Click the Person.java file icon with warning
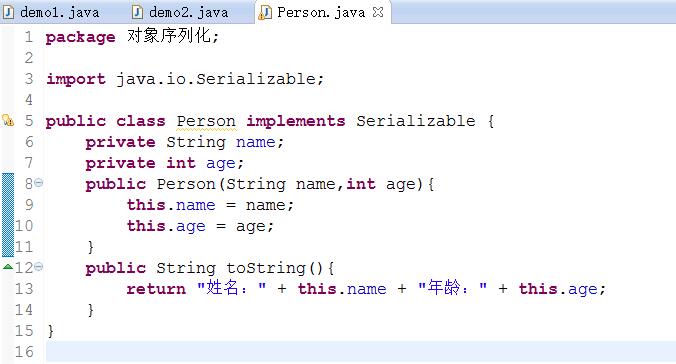 [265, 13]
